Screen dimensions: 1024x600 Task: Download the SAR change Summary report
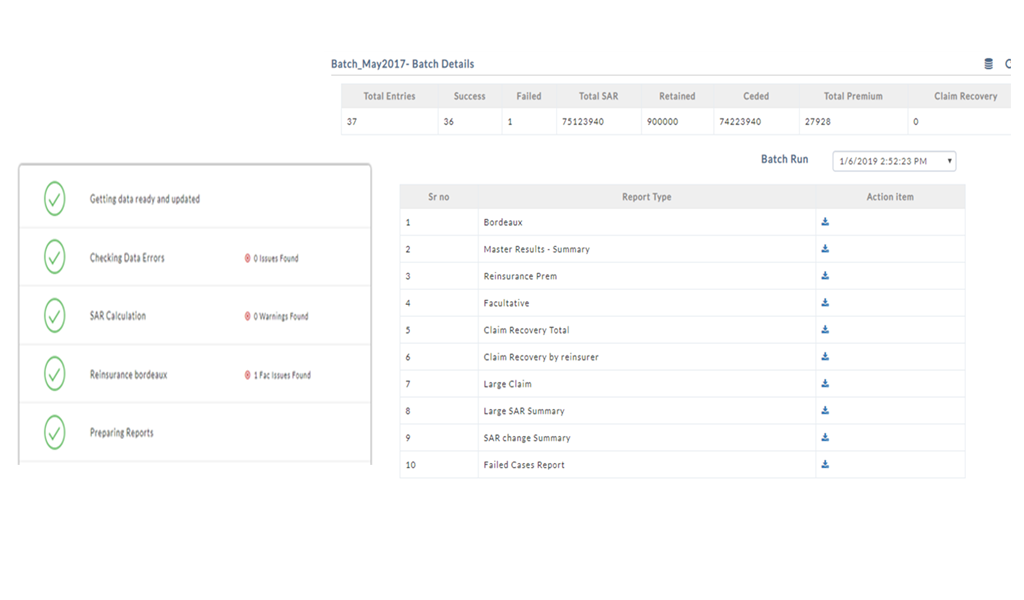[825, 438]
